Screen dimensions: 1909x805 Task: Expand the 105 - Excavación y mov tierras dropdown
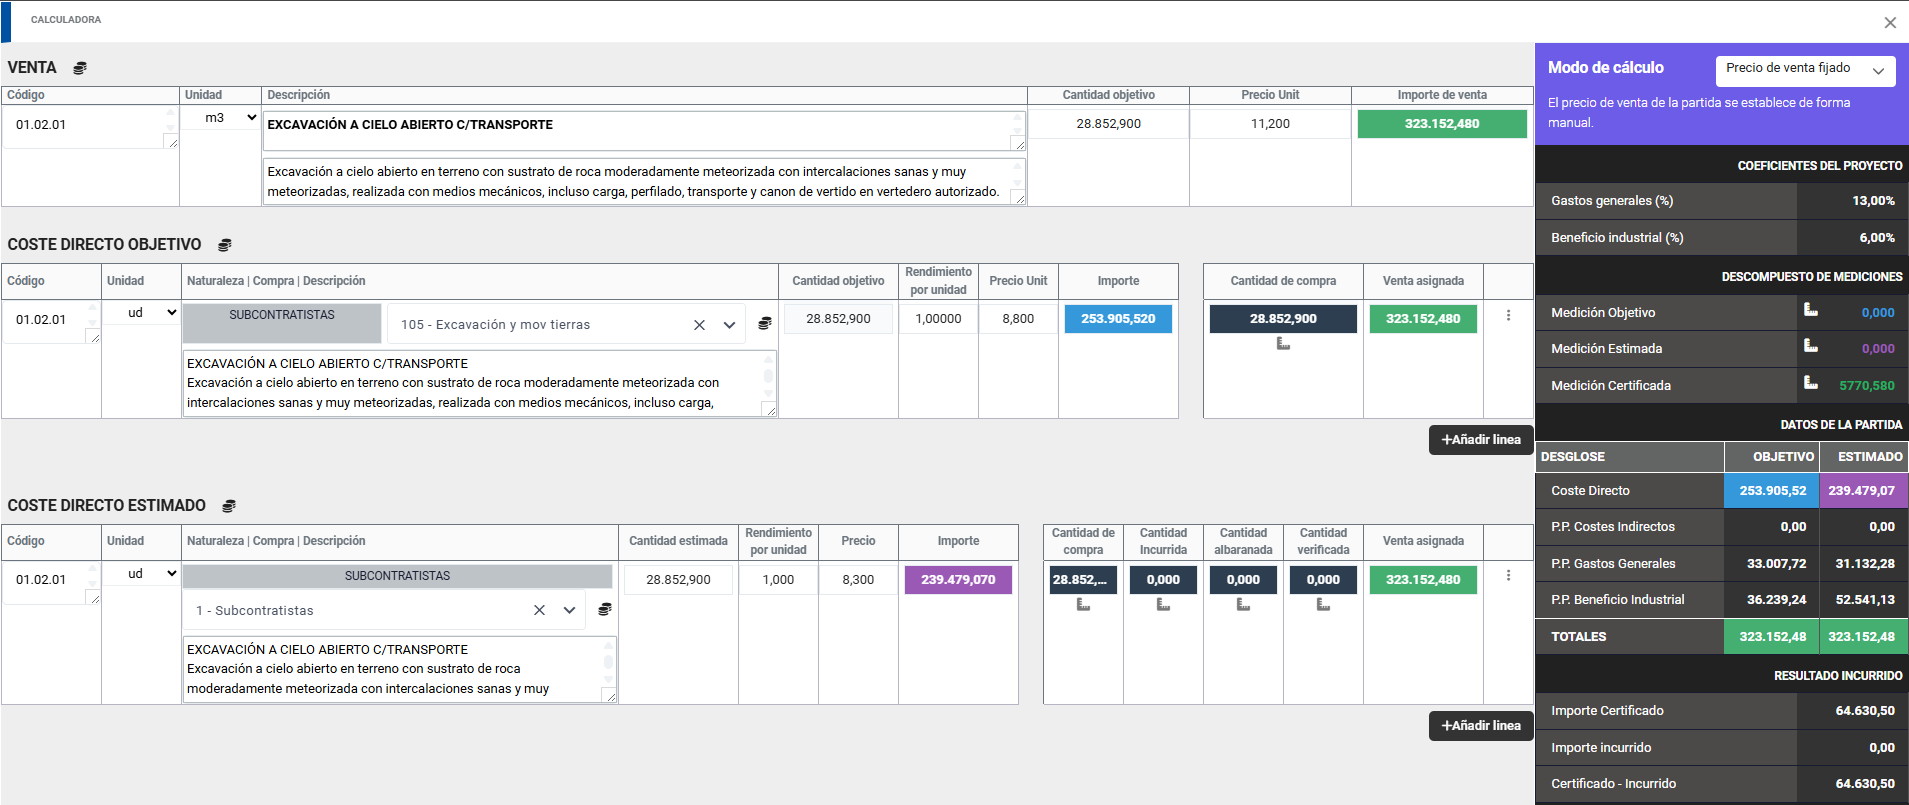click(729, 325)
